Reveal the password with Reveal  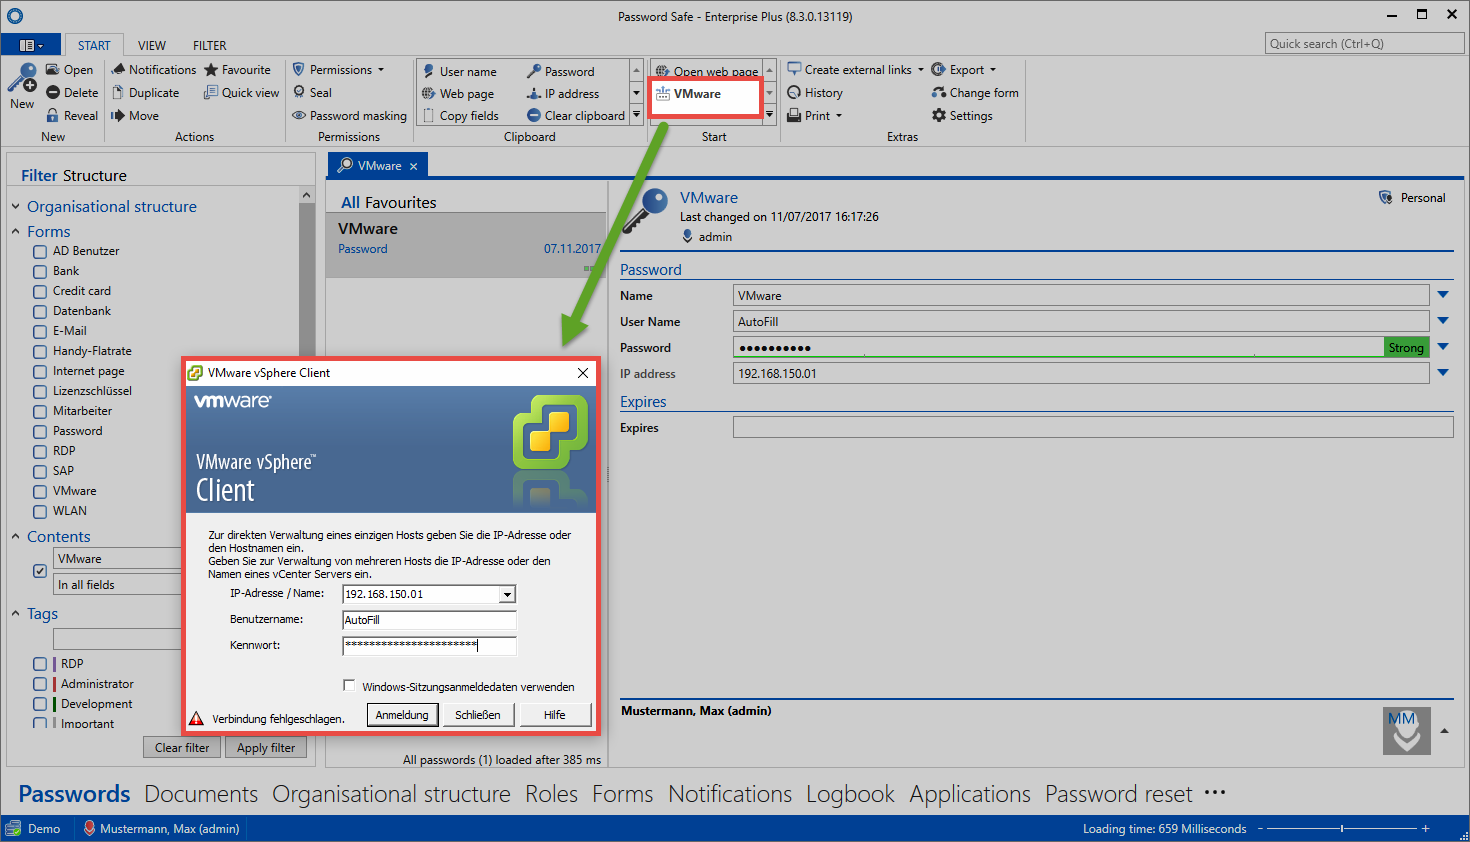pyautogui.click(x=72, y=116)
